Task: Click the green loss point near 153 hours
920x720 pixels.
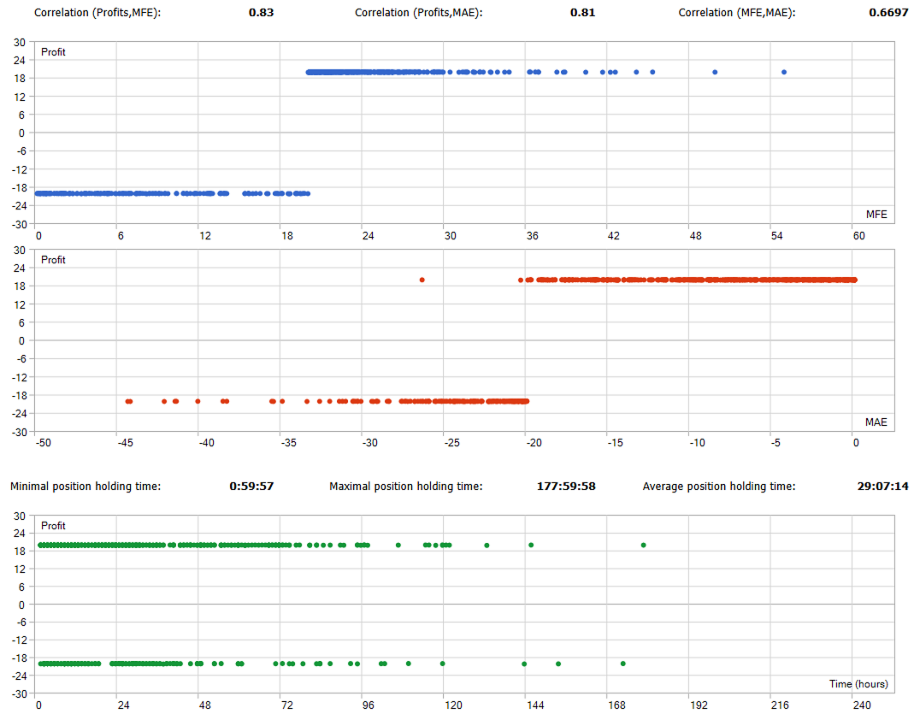Action: (x=558, y=664)
